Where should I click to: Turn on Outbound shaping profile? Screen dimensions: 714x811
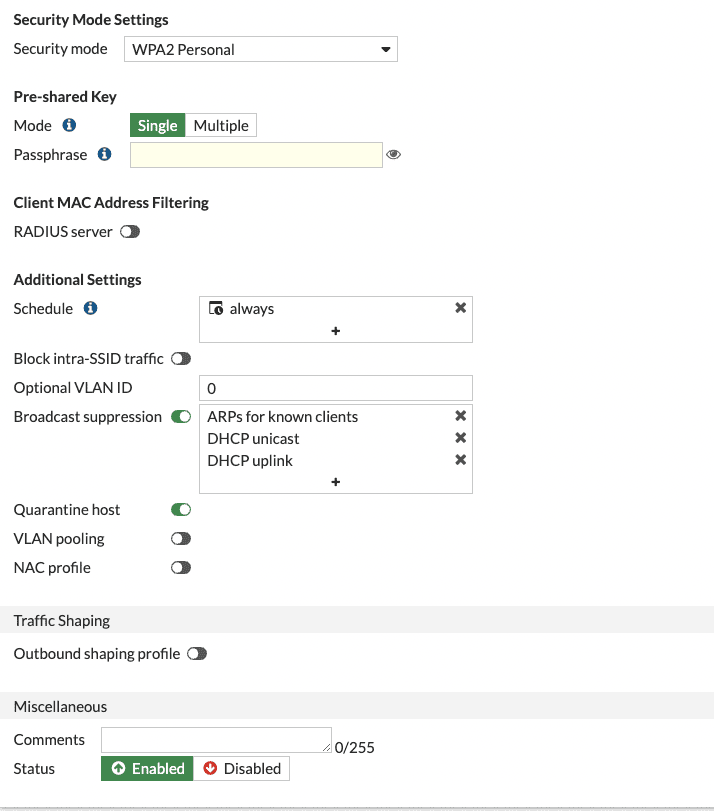coord(197,654)
